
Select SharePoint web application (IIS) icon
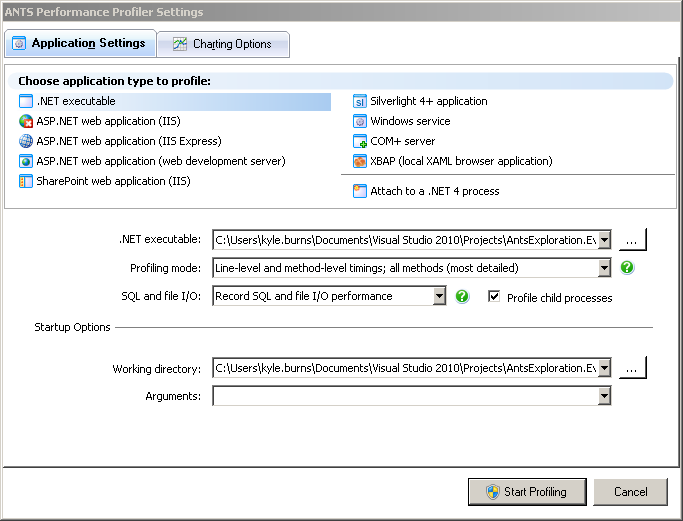click(x=26, y=181)
